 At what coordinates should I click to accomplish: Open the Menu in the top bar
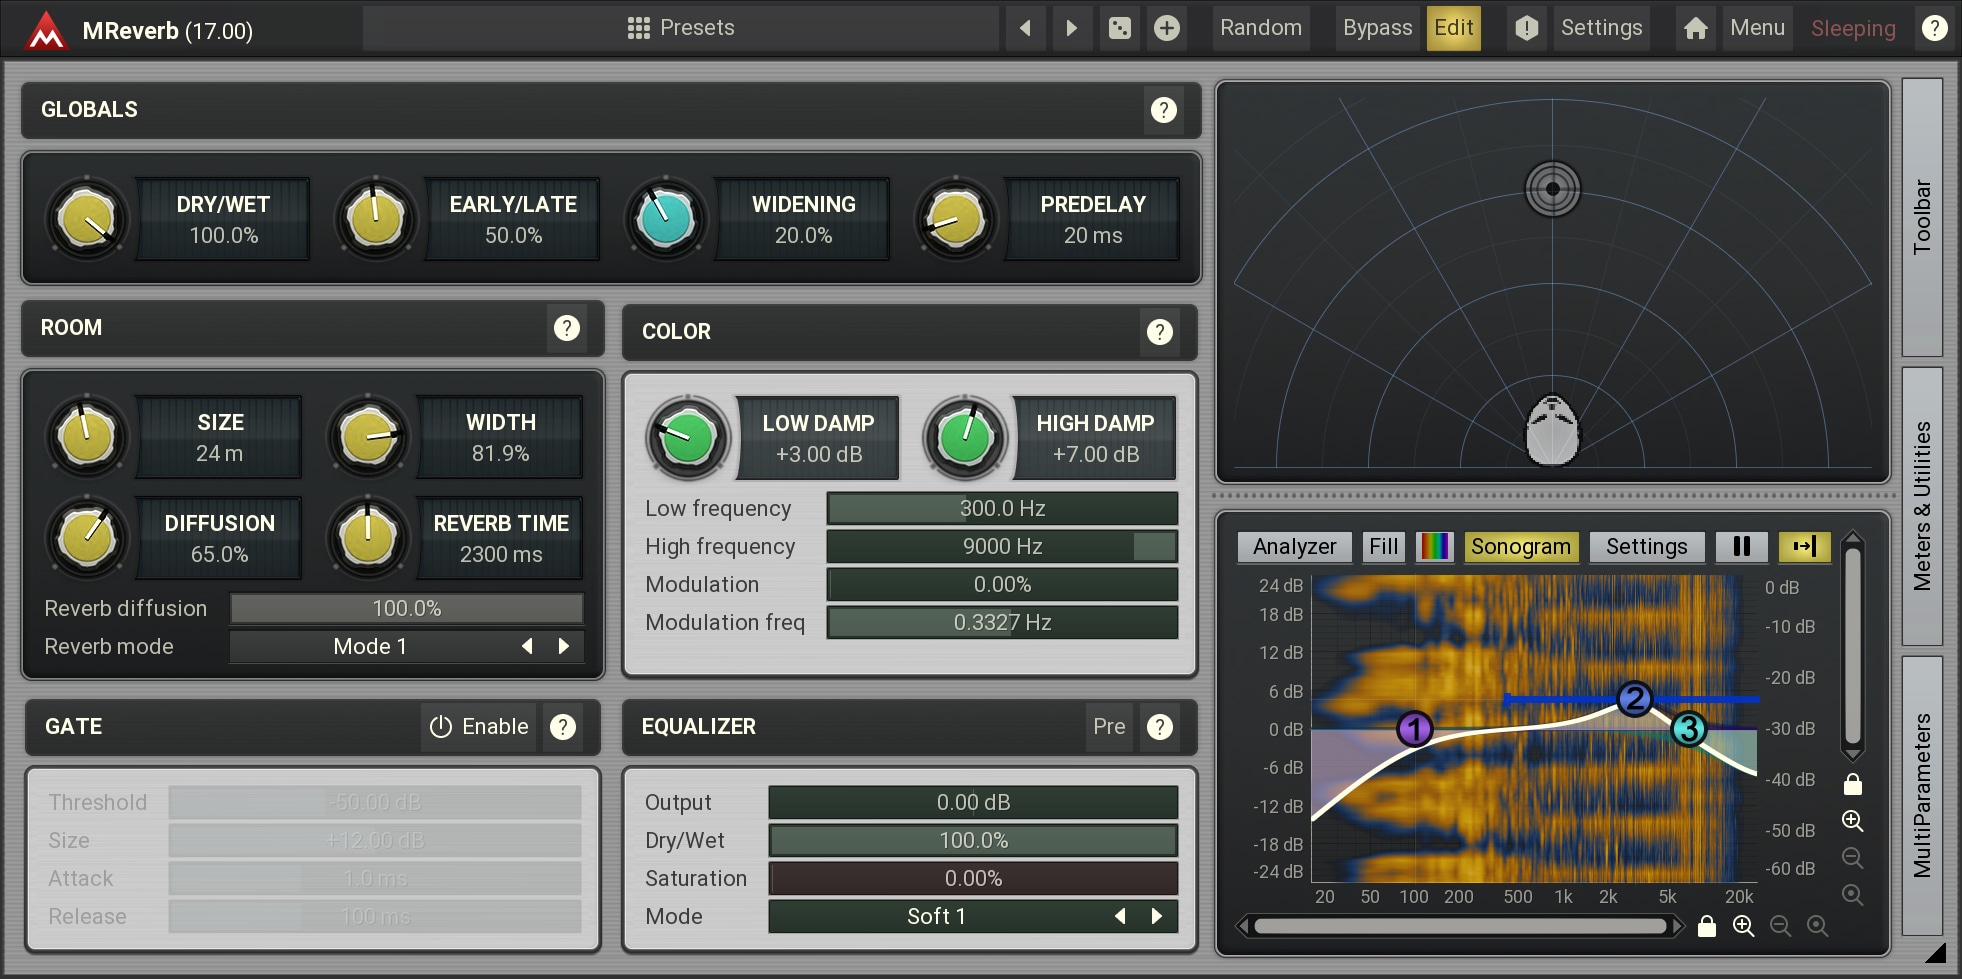1757,28
